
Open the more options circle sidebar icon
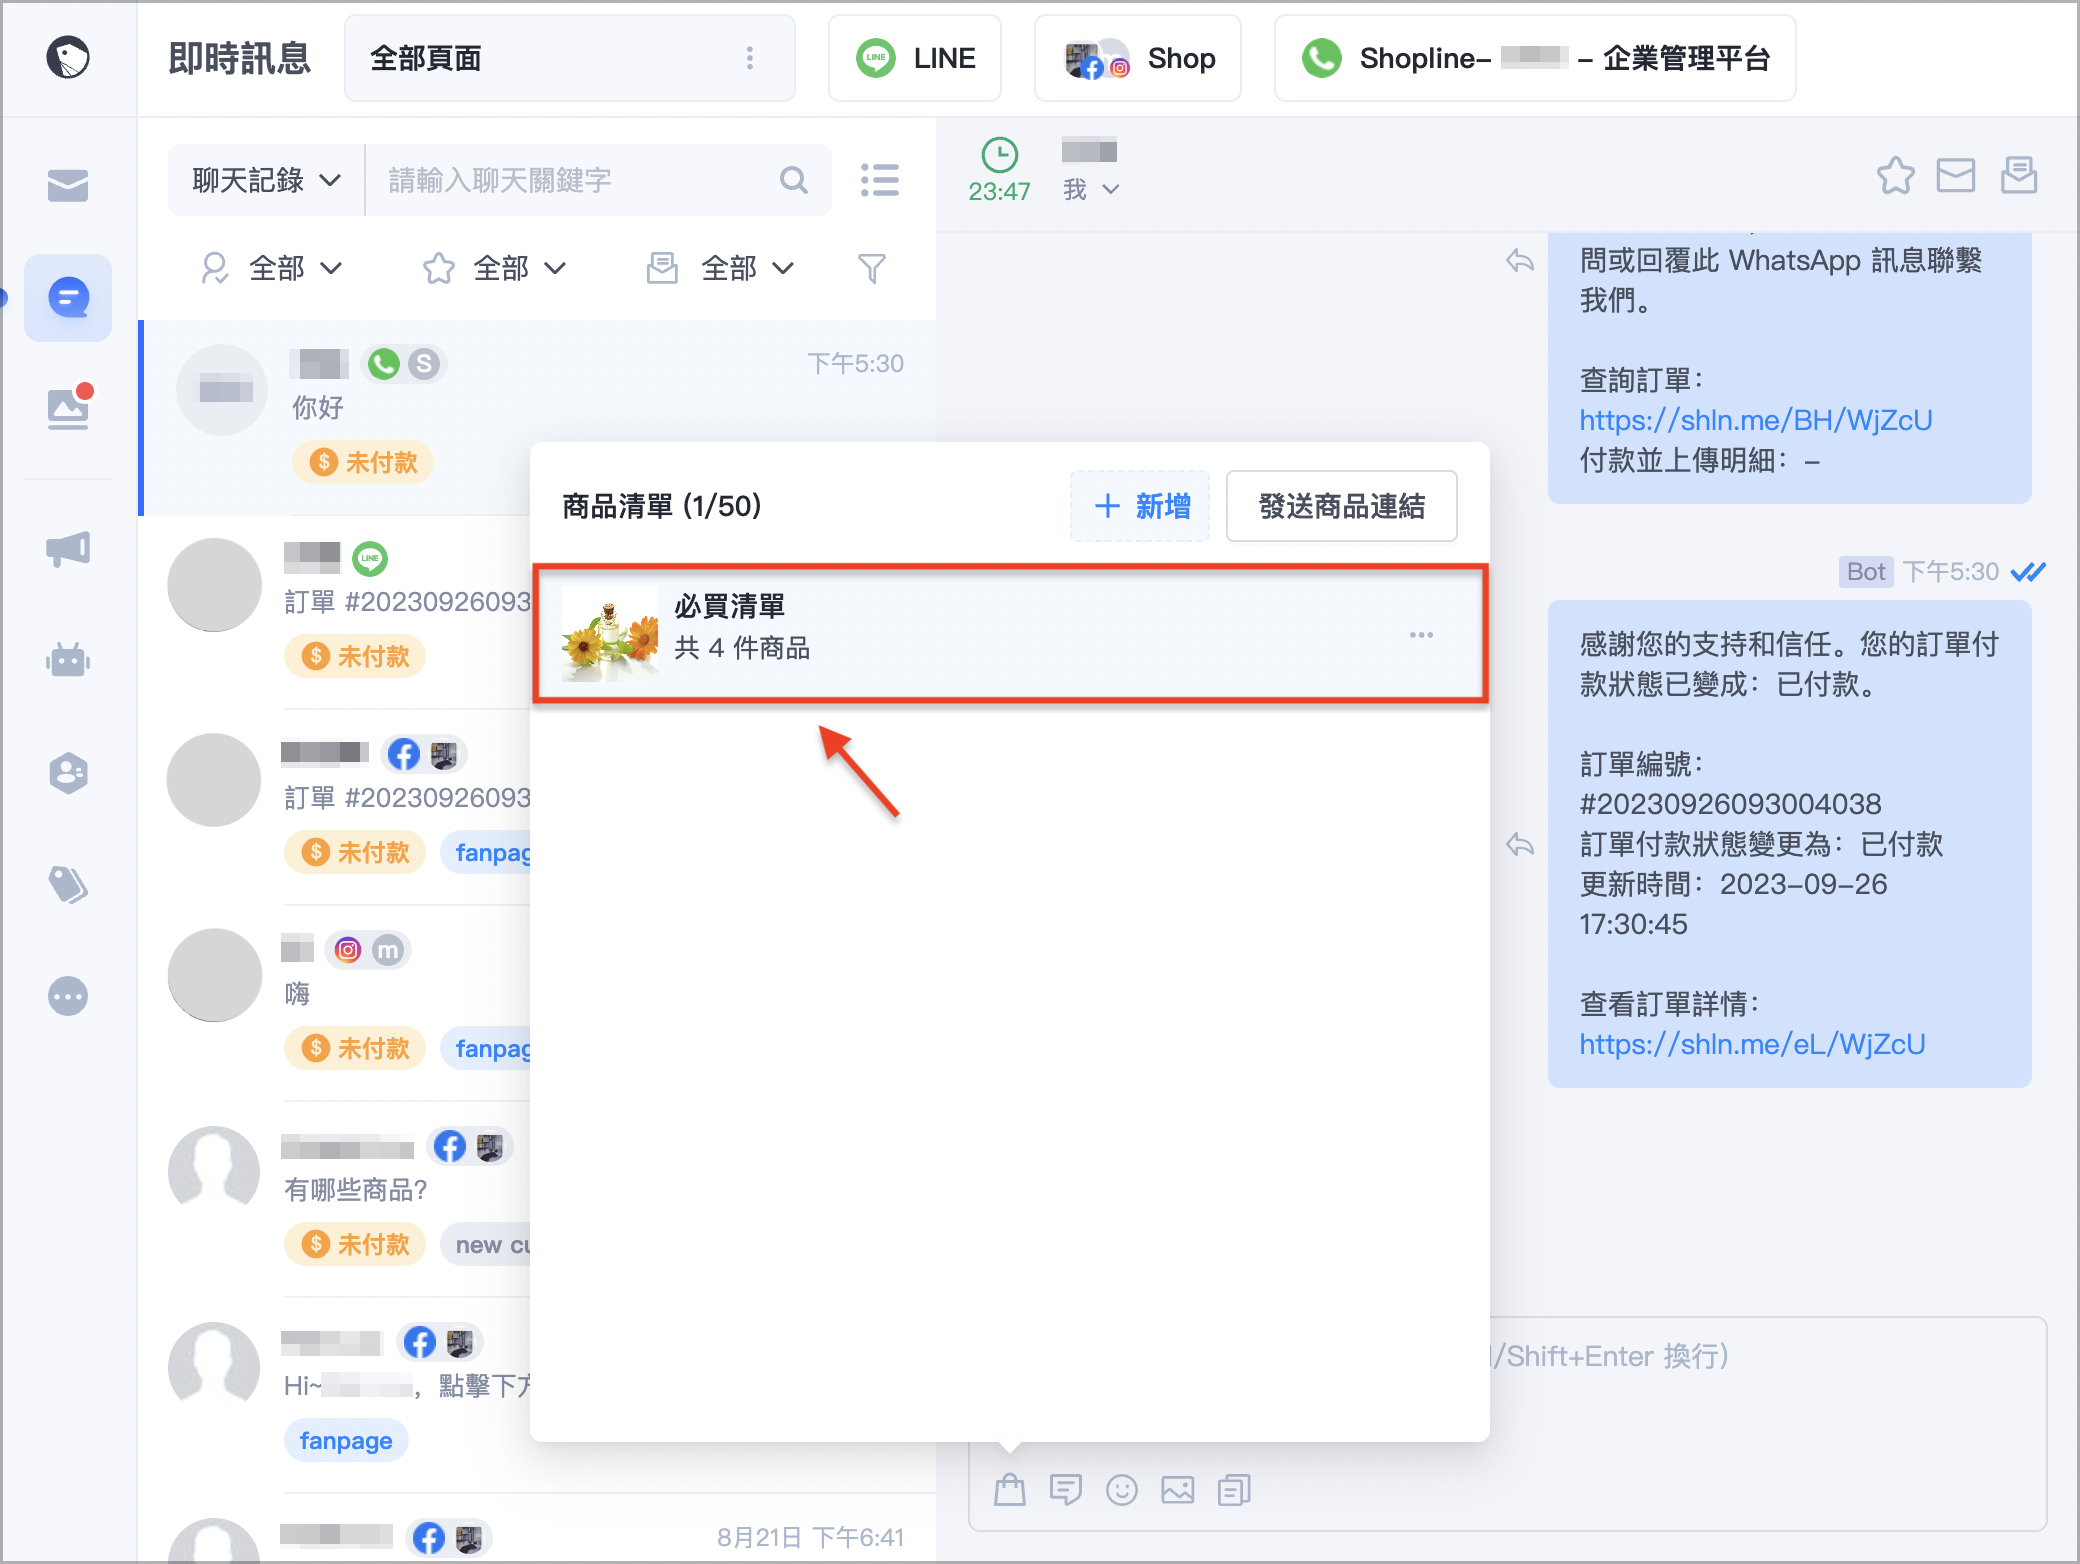pos(68,997)
